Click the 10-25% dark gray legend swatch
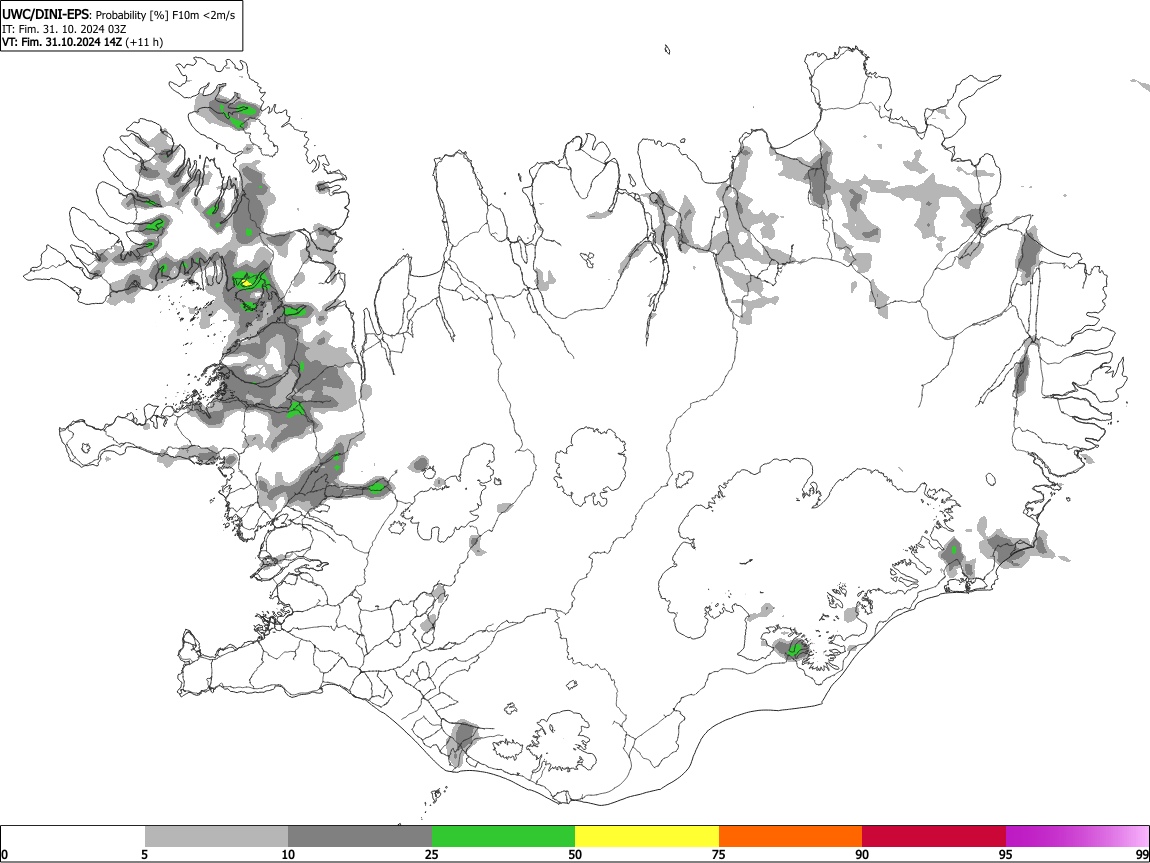Viewport: 1150px width, 863px height. (360, 836)
